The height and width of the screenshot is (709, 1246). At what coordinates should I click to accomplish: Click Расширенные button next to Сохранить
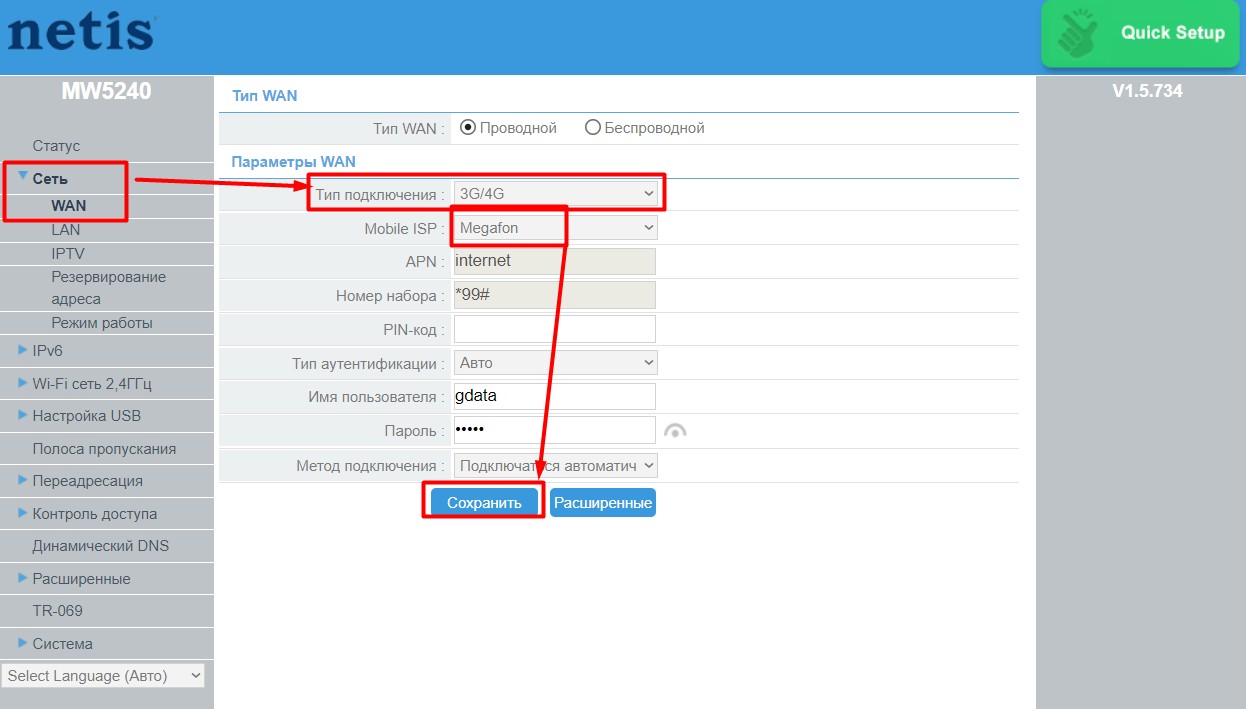[x=603, y=503]
